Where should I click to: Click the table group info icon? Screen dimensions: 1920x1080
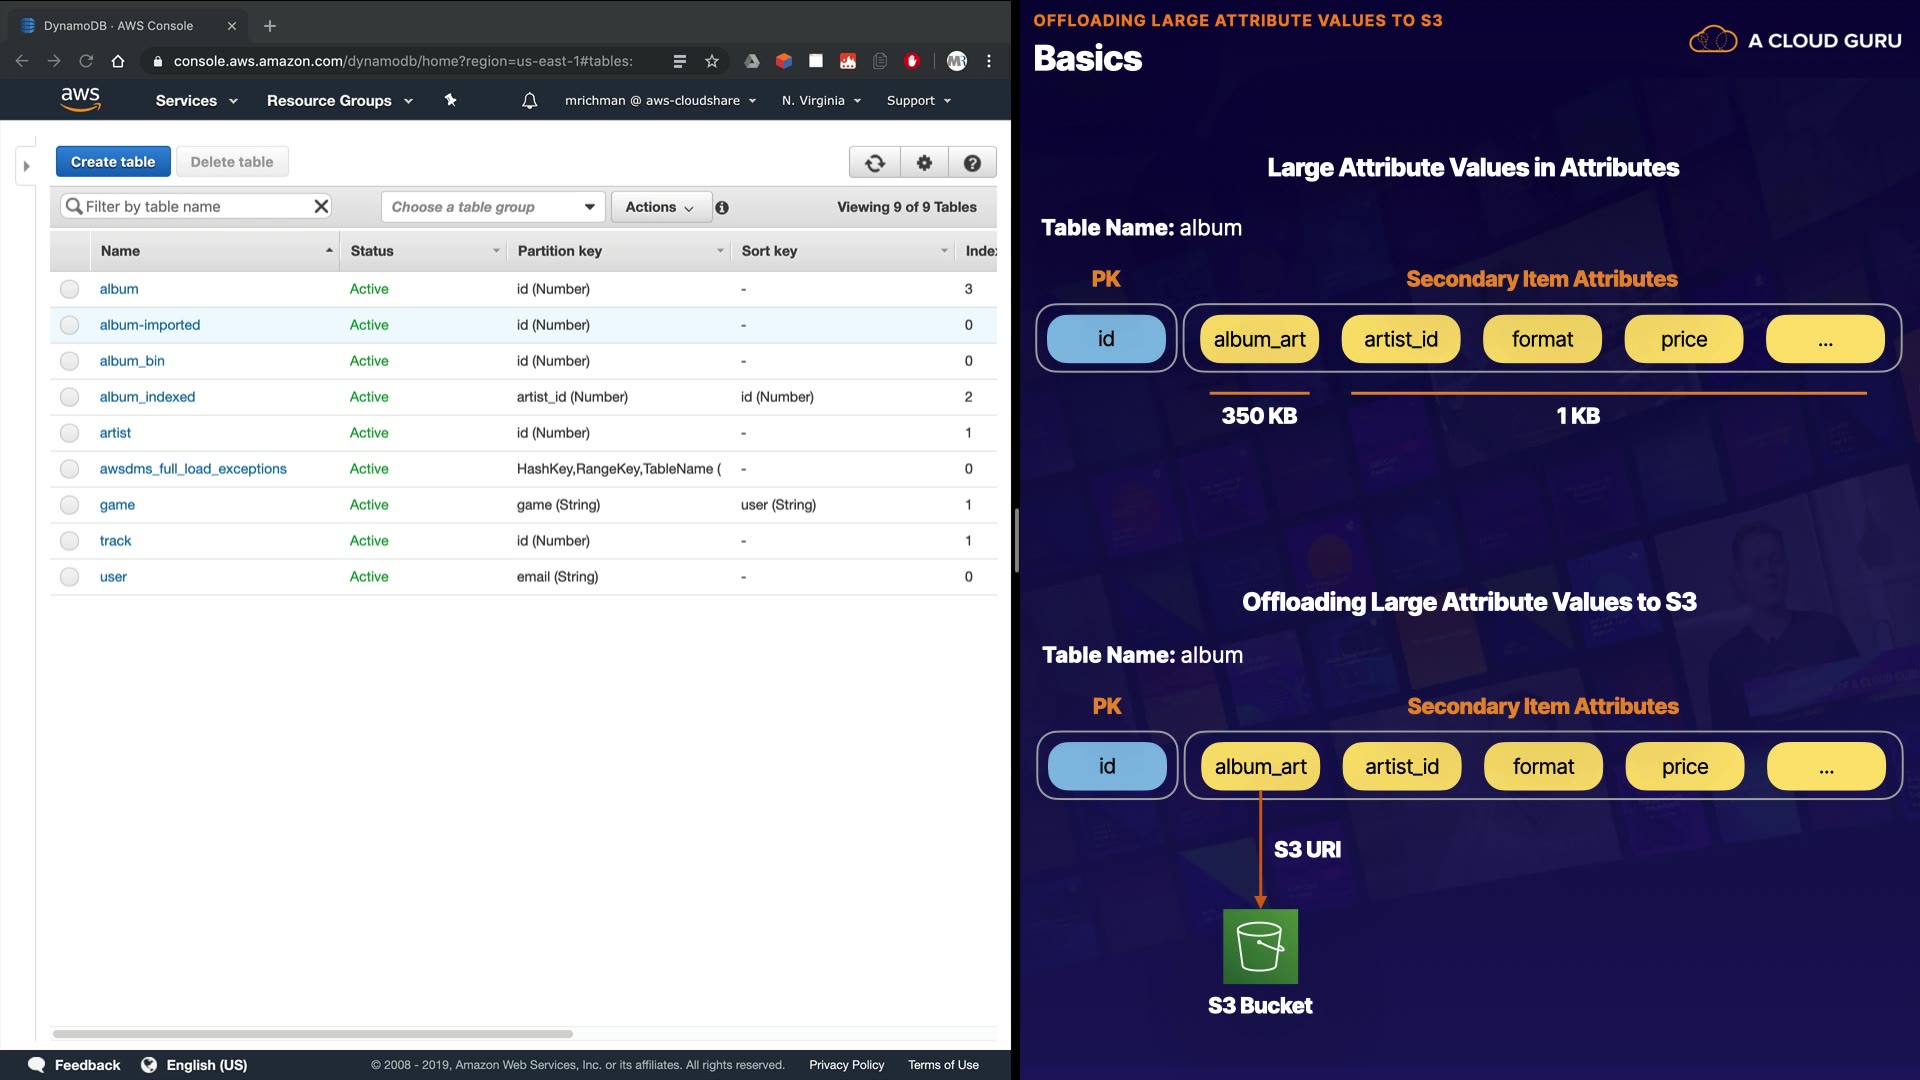point(722,208)
